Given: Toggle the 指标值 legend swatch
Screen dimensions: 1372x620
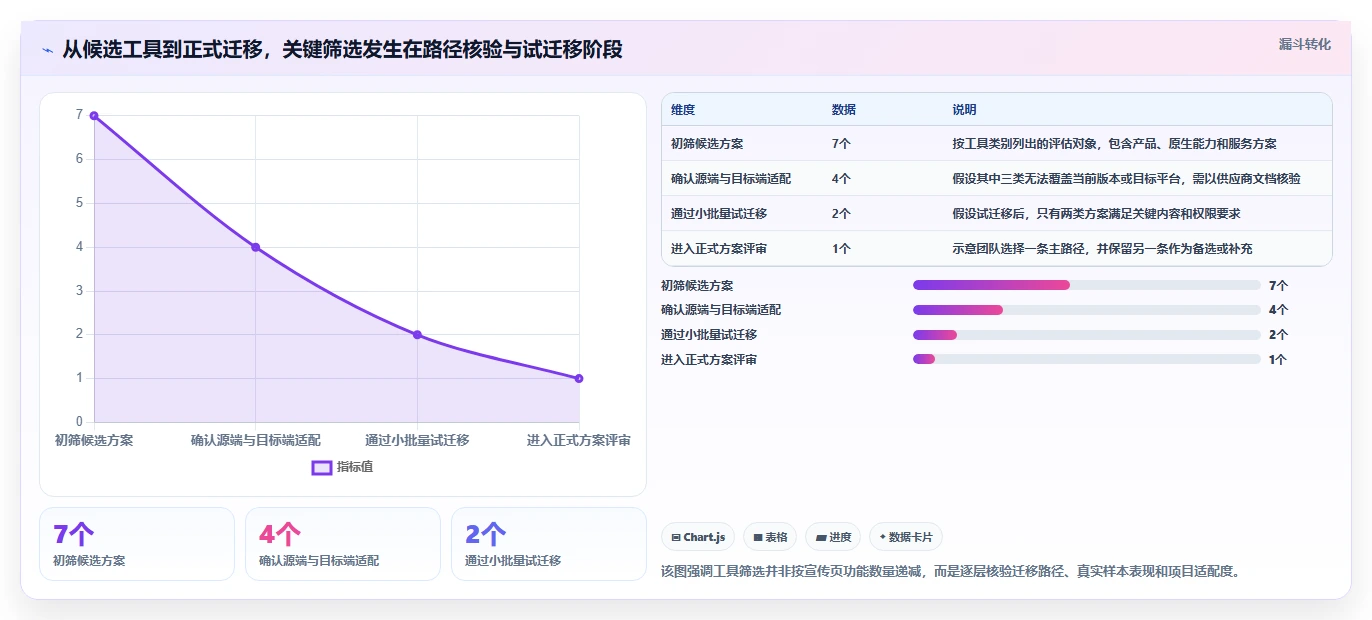Looking at the screenshot, I should pyautogui.click(x=322, y=467).
